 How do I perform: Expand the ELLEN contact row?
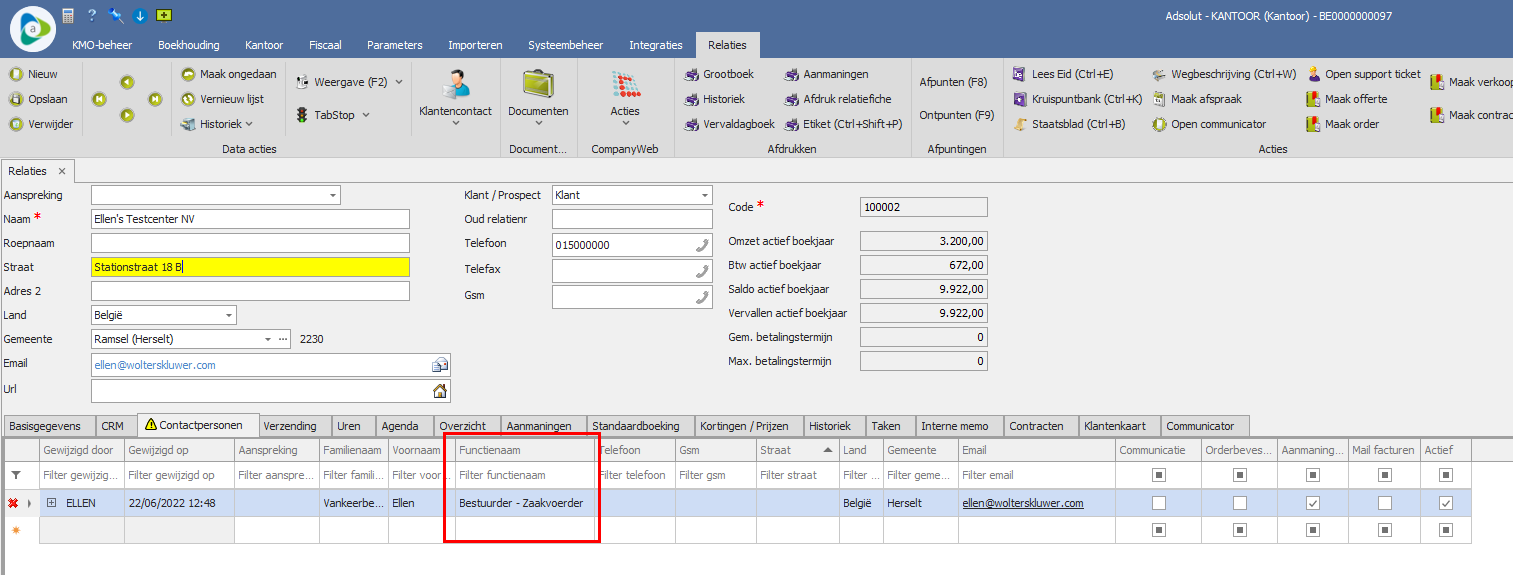coord(52,503)
